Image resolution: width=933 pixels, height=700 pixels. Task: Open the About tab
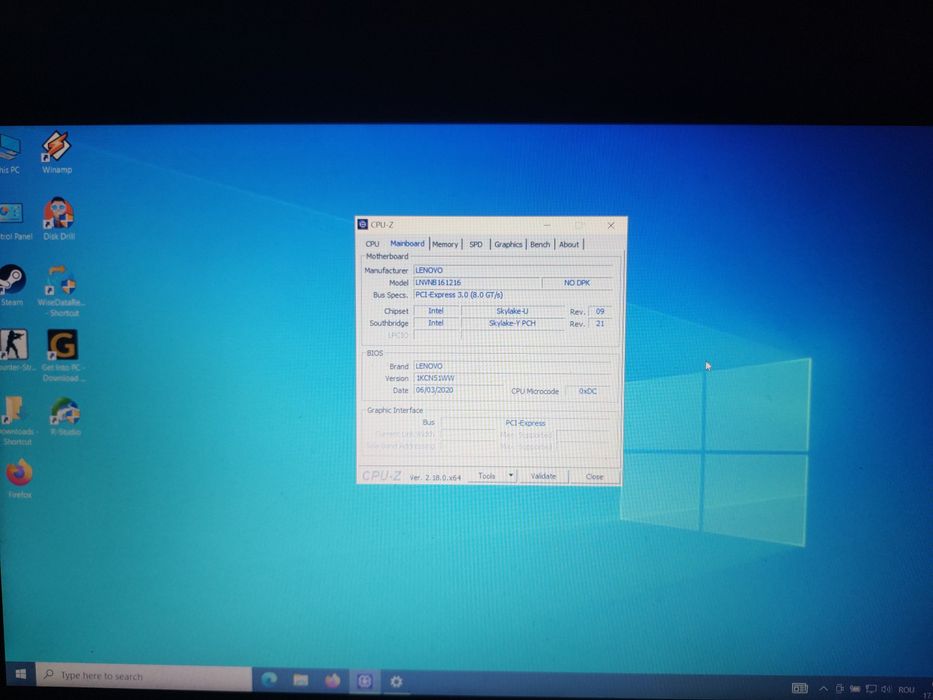[x=569, y=244]
